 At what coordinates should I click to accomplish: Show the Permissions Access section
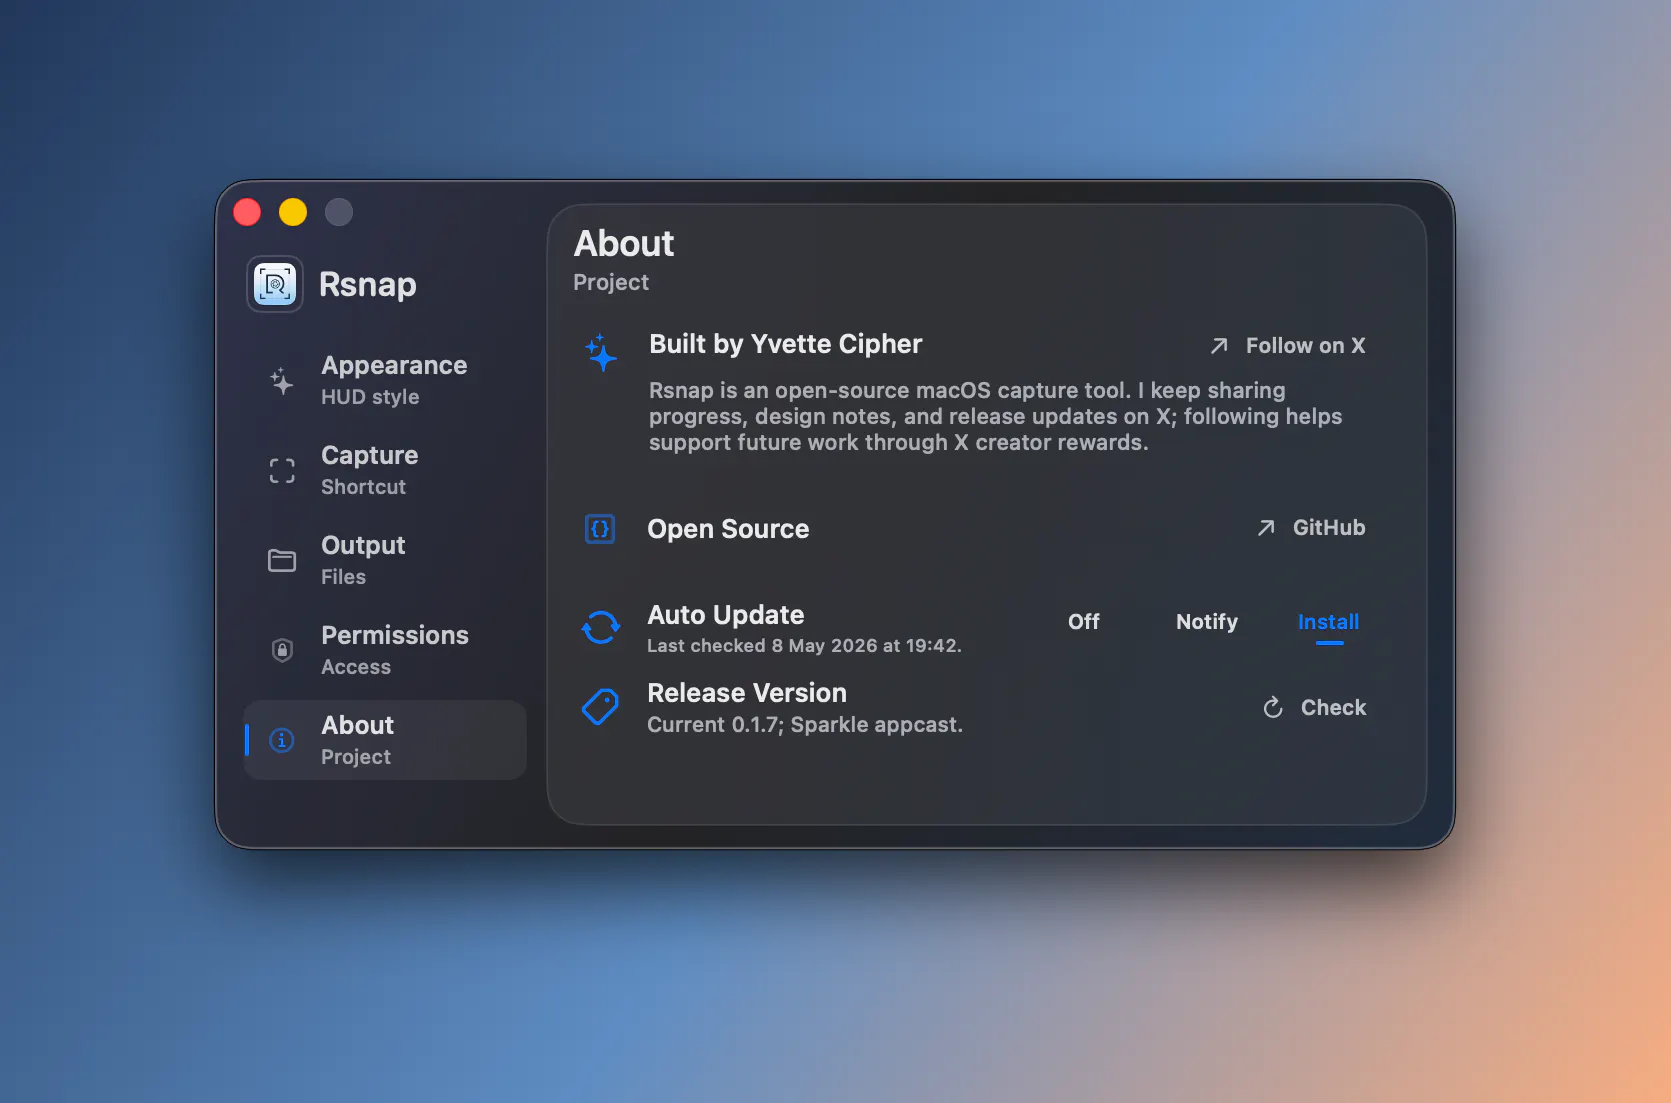(385, 650)
